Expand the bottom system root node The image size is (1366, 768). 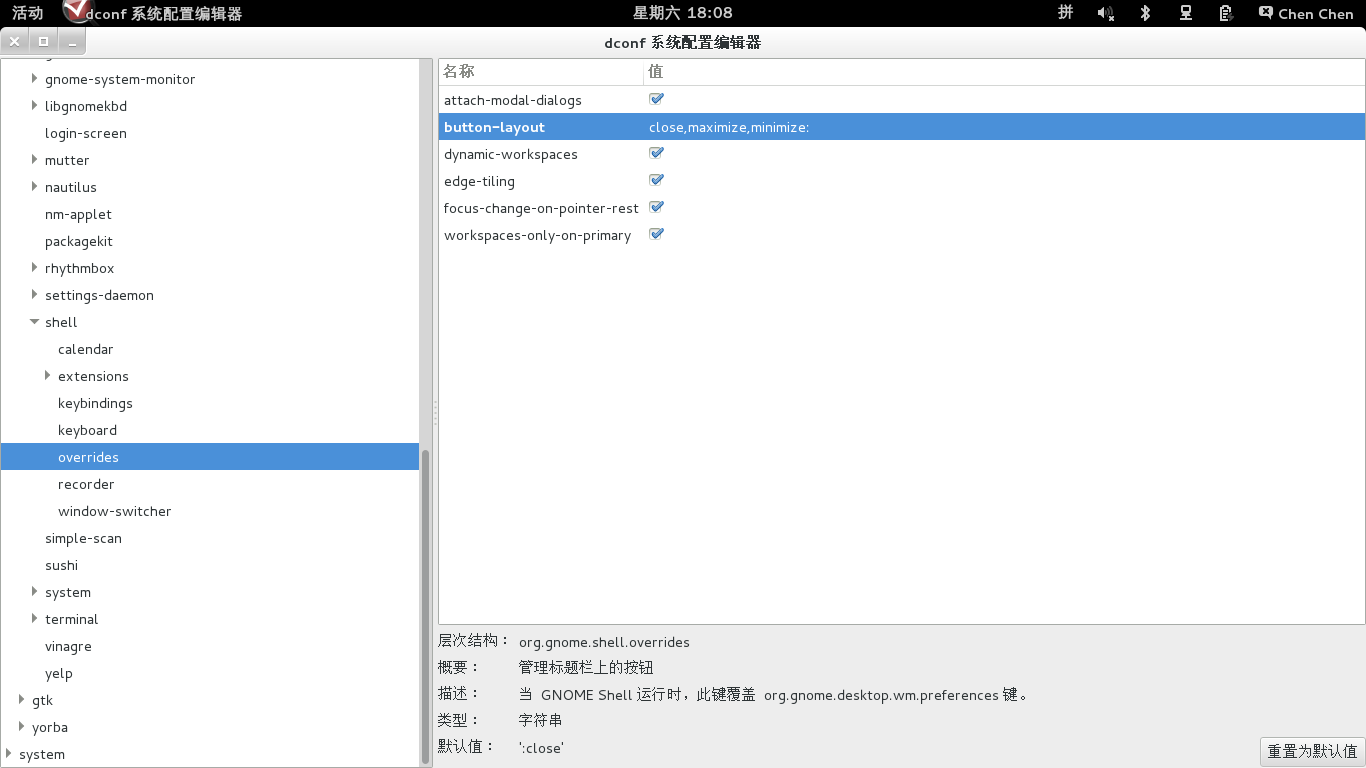pos(9,754)
